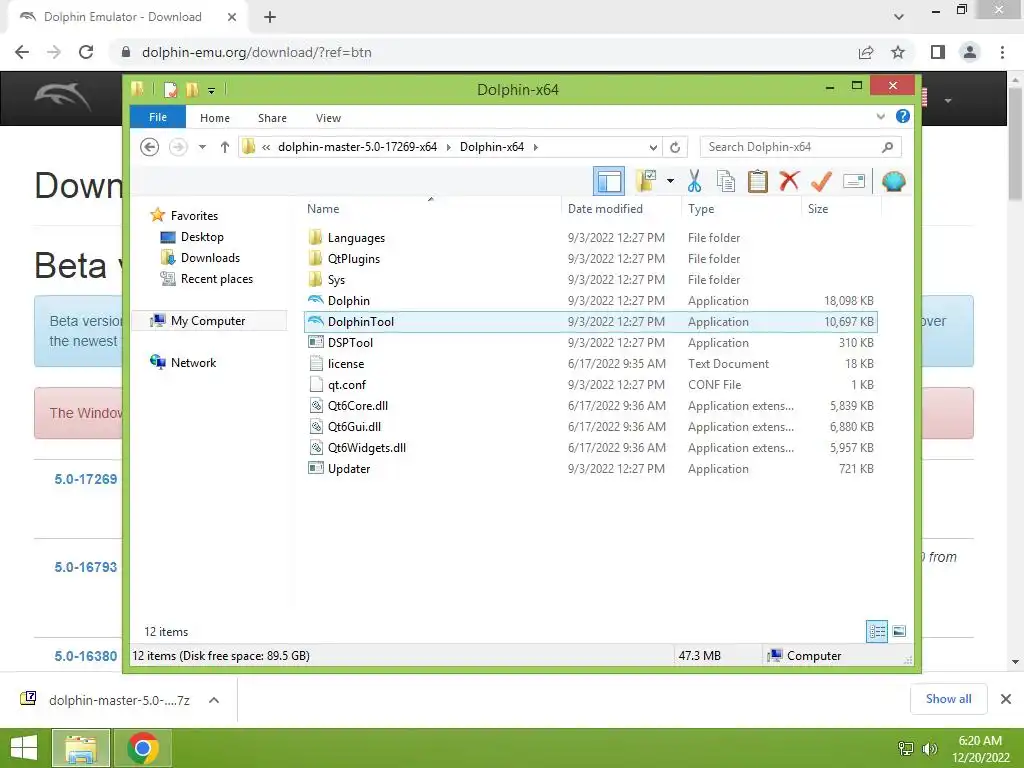This screenshot has width=1024, height=768.
Task: Sort by the Name column header
Action: click(x=323, y=209)
